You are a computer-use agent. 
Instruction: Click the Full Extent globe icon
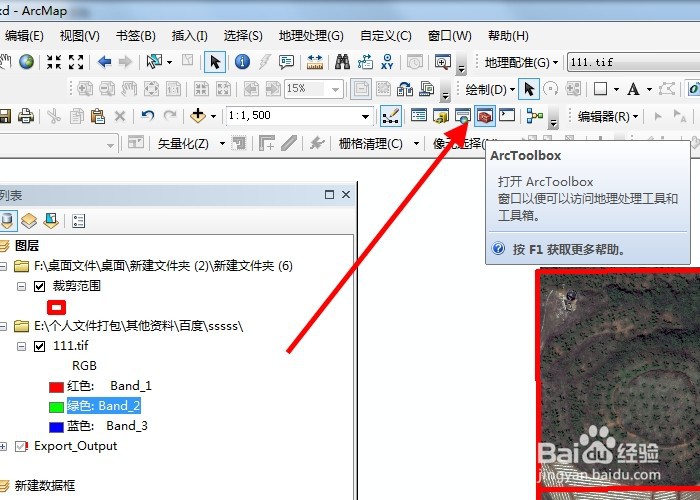27,62
